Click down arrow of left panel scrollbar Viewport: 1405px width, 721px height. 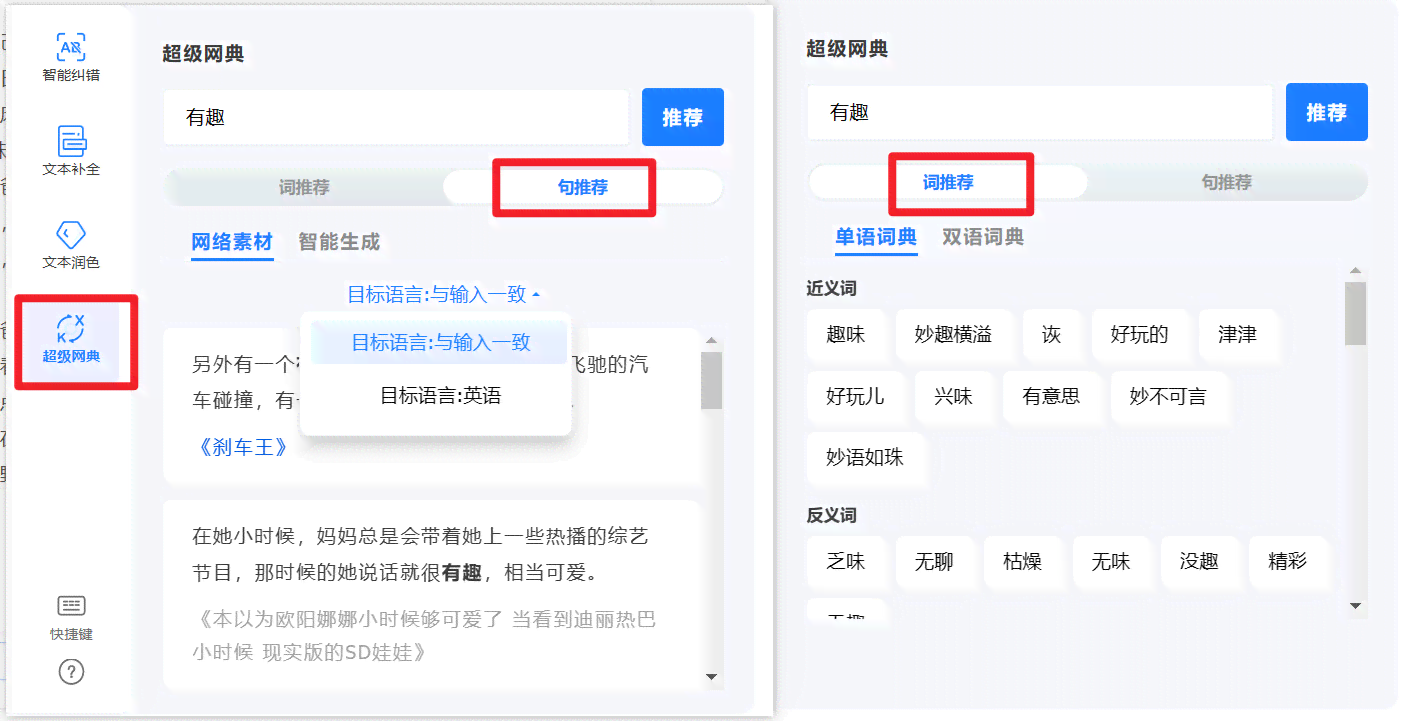tap(712, 677)
